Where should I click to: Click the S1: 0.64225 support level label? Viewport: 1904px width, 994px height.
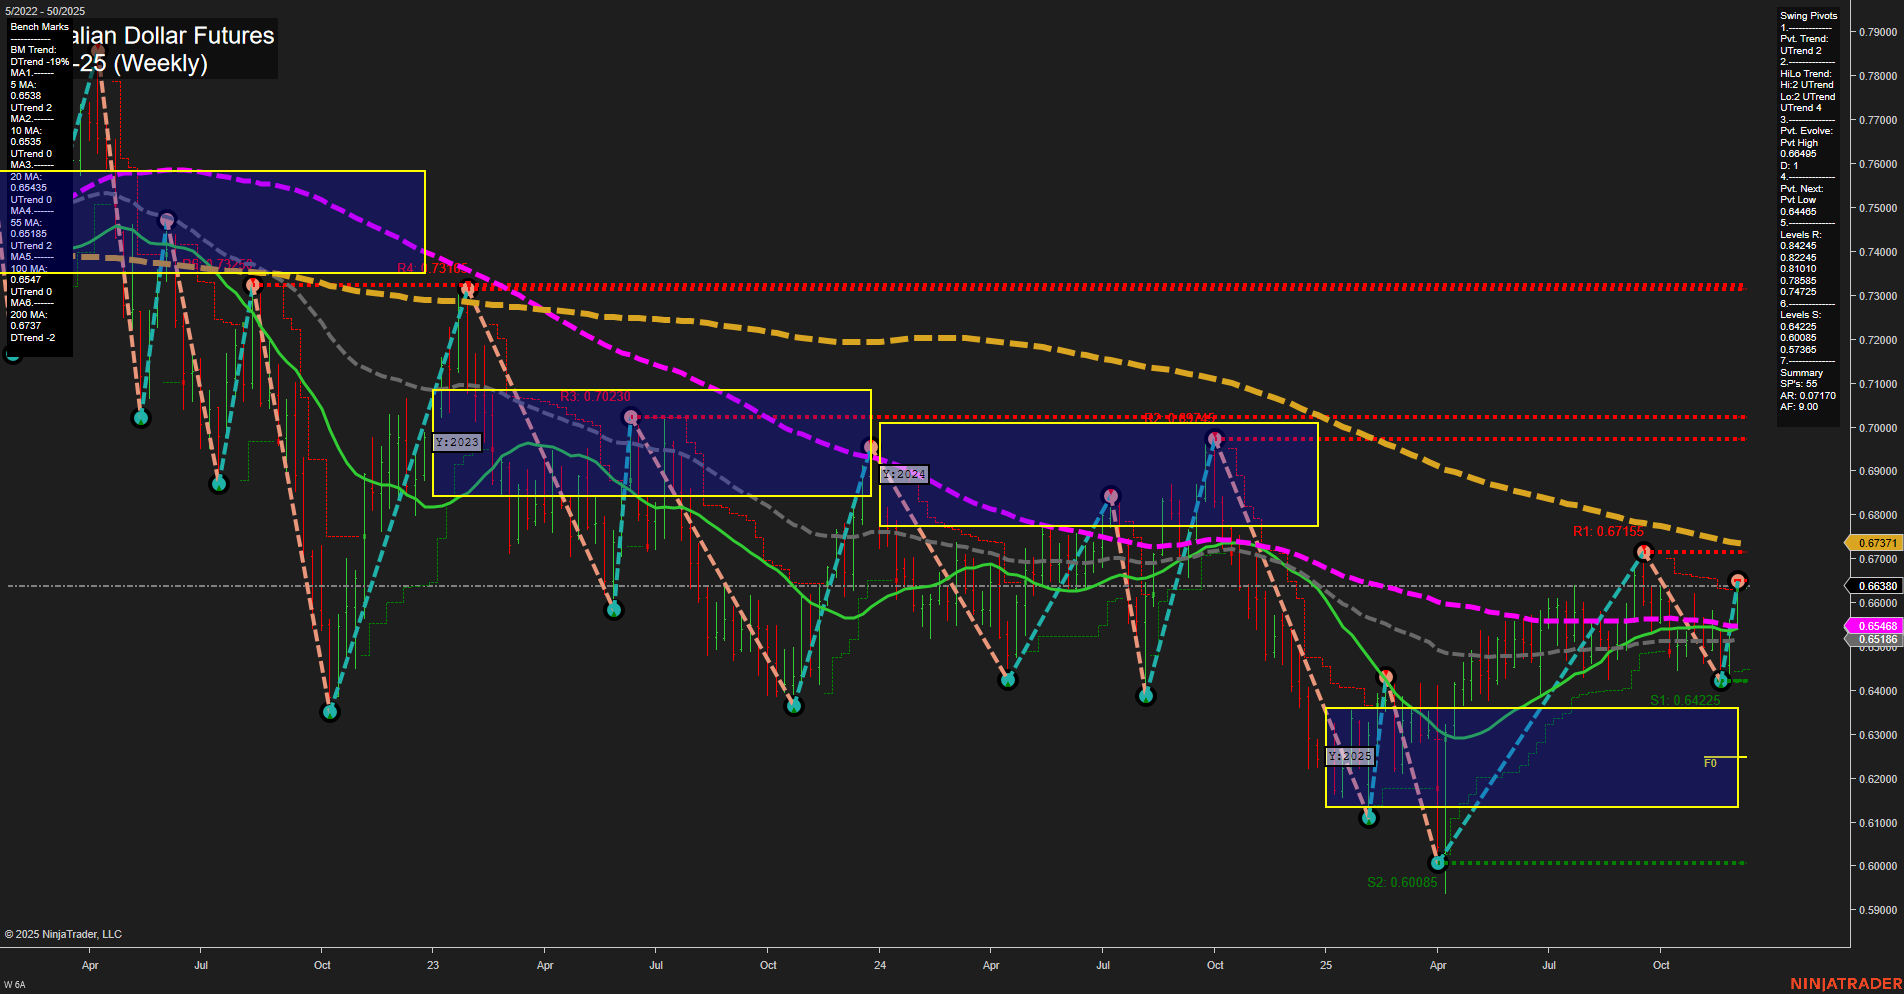pos(1685,700)
